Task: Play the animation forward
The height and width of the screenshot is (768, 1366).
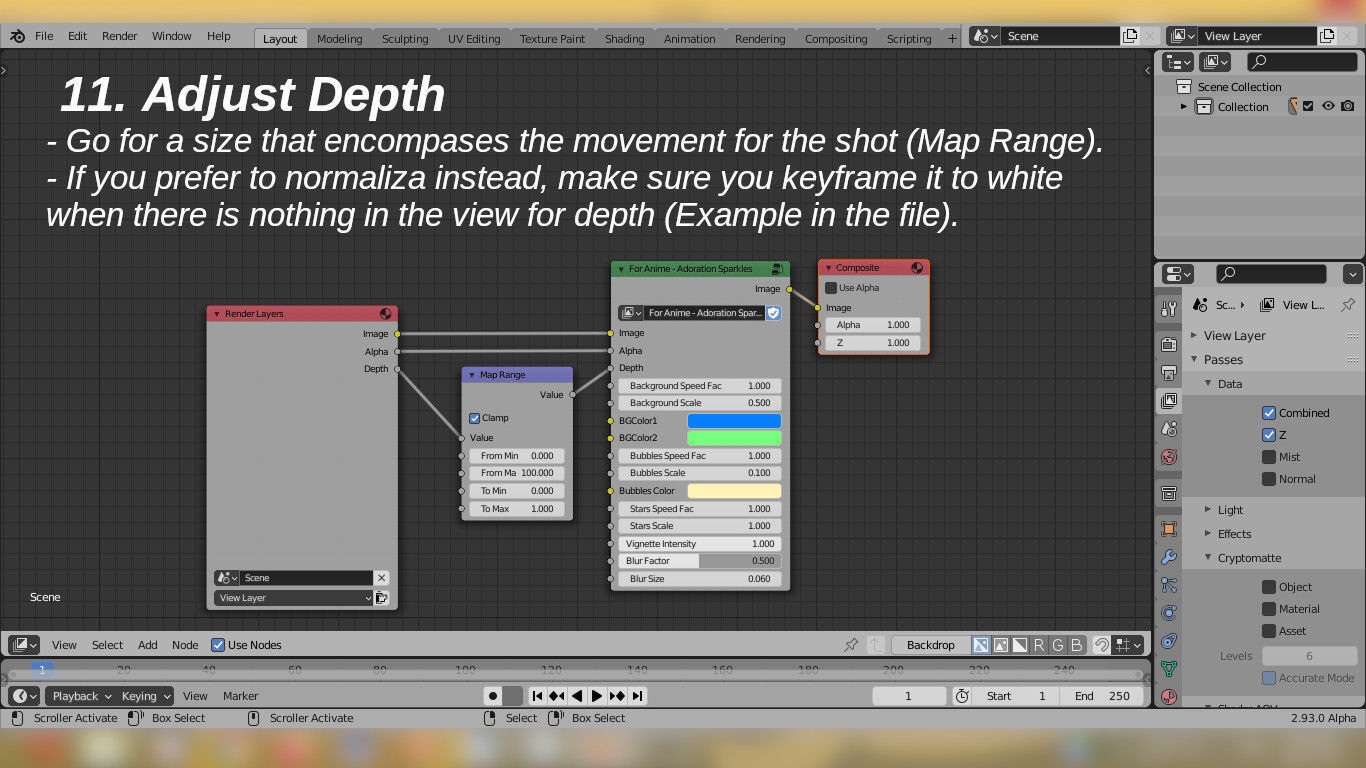Action: [597, 696]
